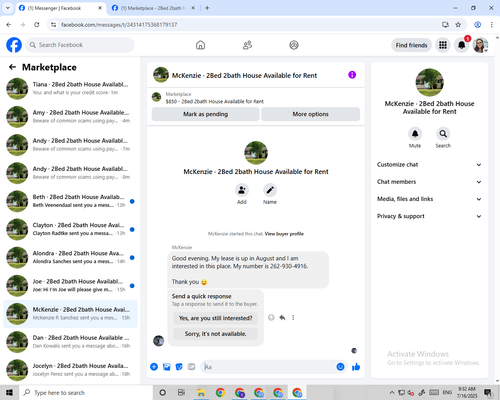Open File Explorer from the taskbar
Viewport: 500px width, 400px height.
coord(201,393)
